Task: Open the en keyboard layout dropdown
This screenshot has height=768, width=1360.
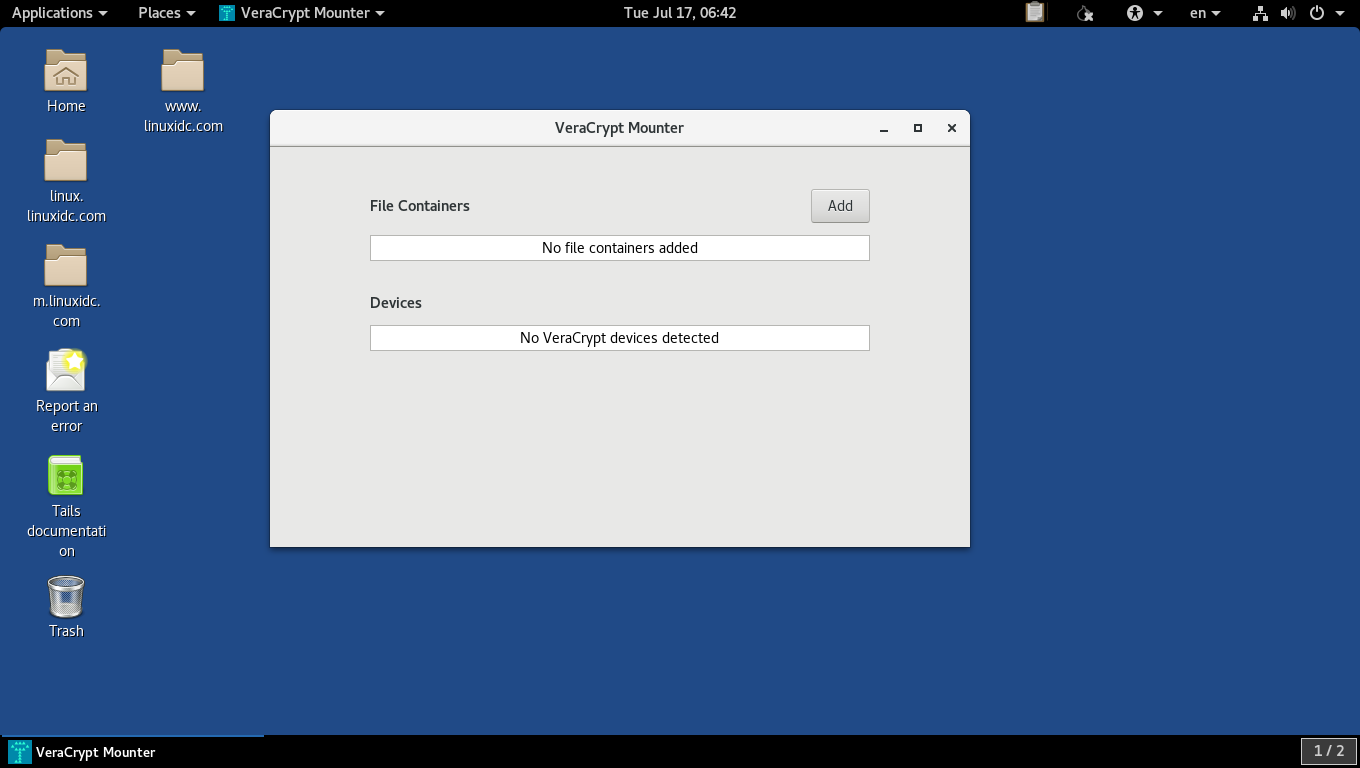Action: [1205, 13]
